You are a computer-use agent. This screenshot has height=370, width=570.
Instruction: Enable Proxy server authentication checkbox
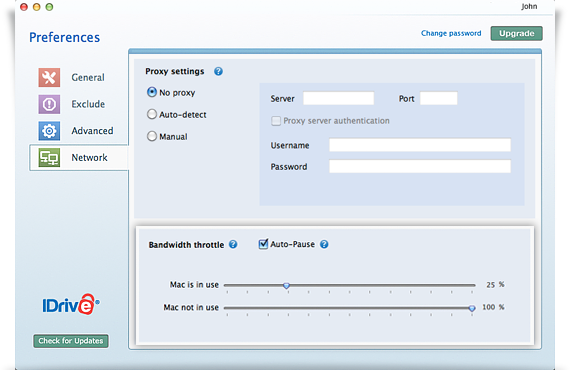[x=276, y=121]
